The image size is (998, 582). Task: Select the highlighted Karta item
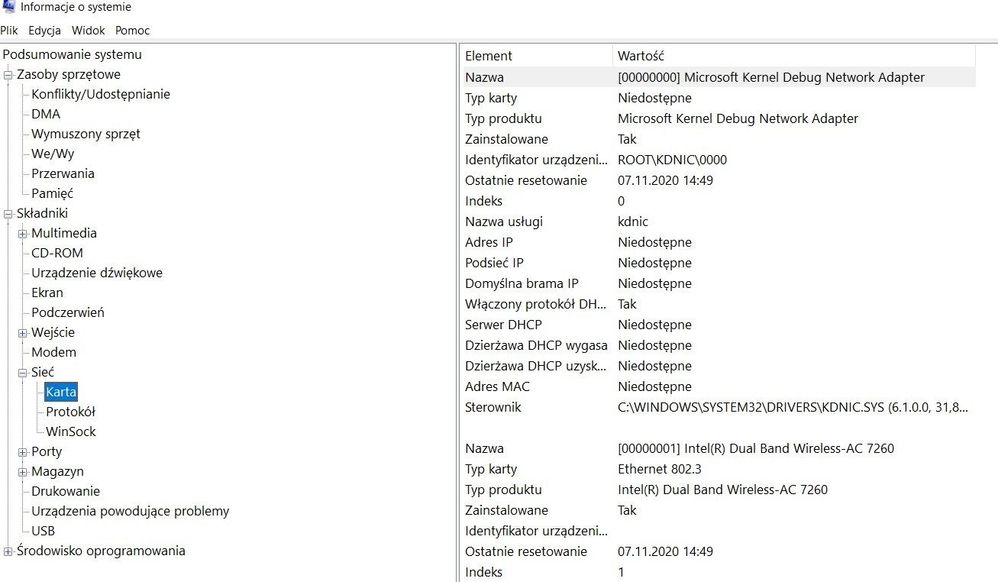coord(61,392)
